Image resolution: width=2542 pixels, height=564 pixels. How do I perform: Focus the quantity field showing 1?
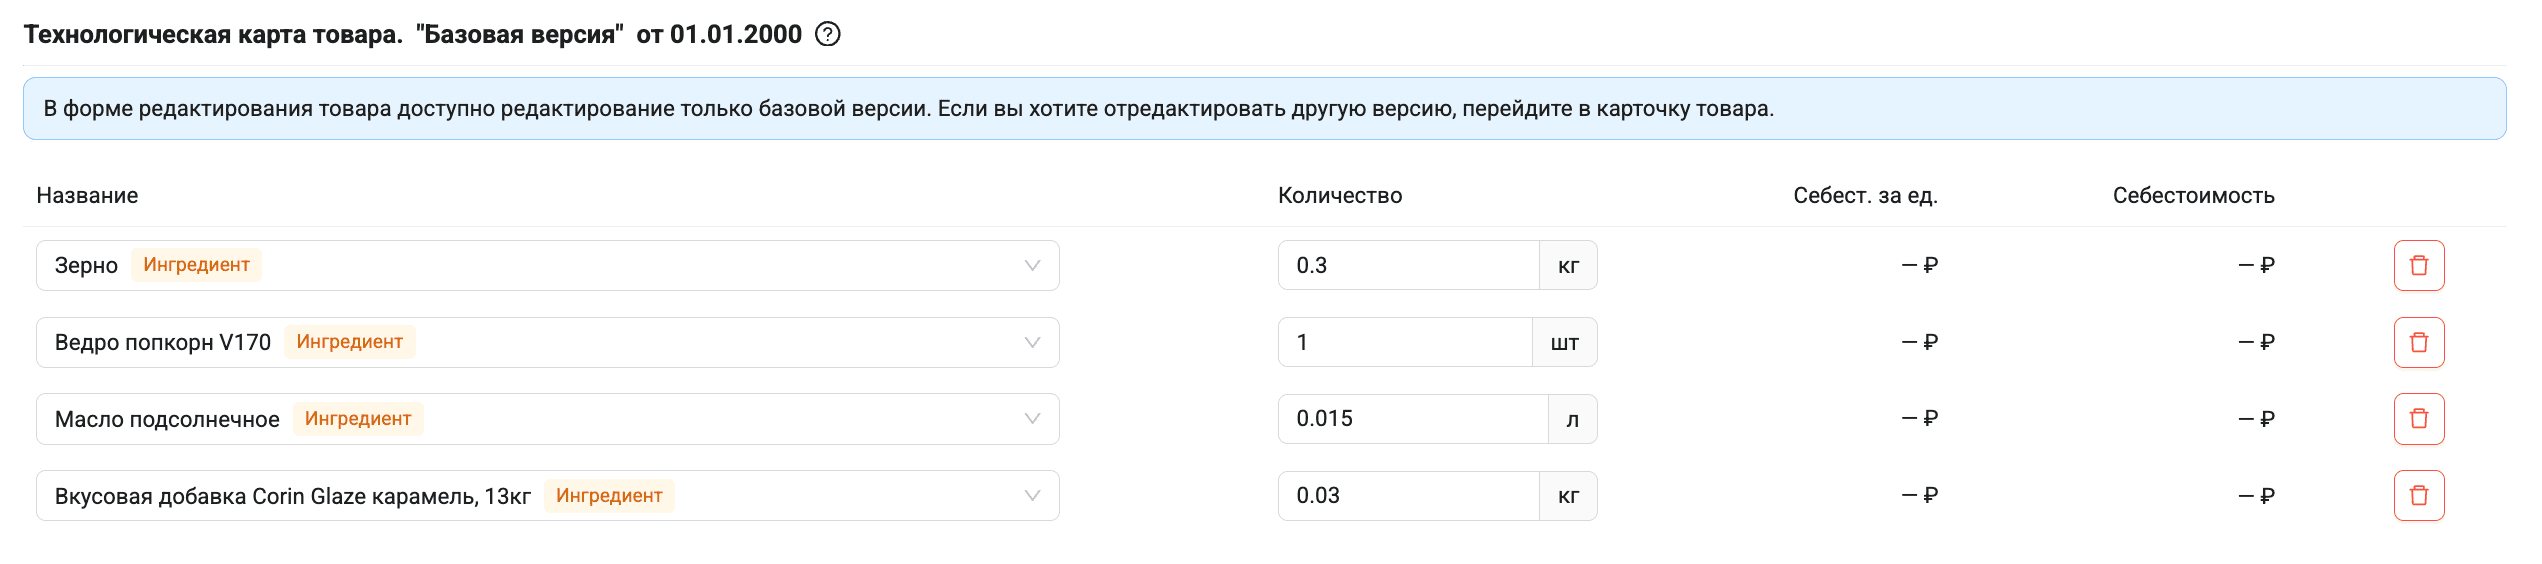tap(1405, 342)
